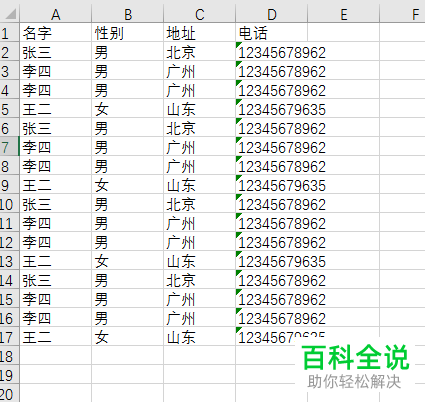Select the highlighted row 7 header
Screen dimensions: 425x402
click(x=9, y=147)
